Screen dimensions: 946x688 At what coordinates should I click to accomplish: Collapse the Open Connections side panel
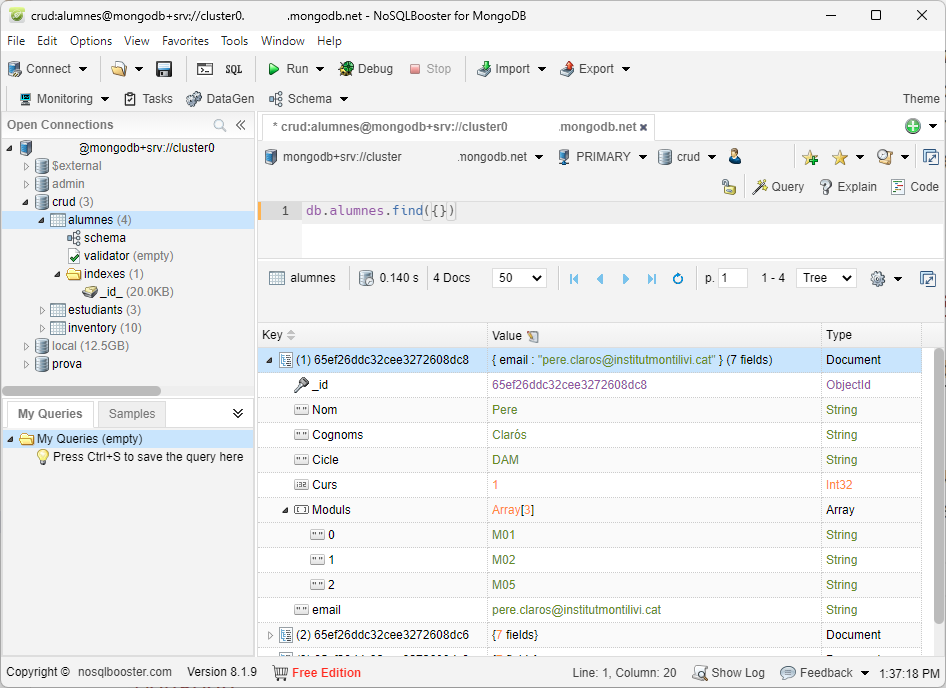[x=241, y=125]
